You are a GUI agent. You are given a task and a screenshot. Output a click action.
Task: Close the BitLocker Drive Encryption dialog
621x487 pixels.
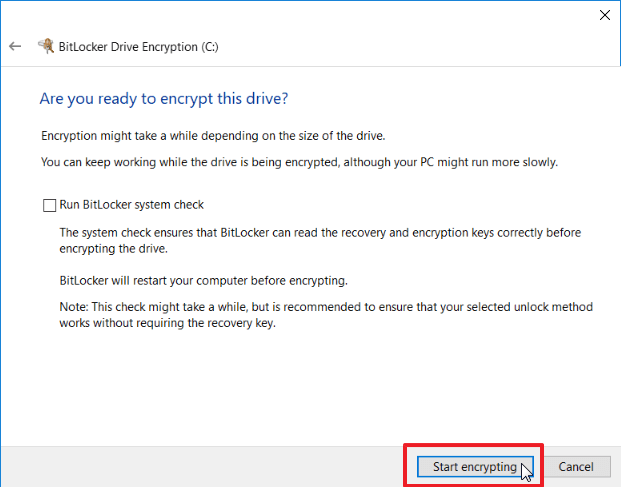coord(604,15)
